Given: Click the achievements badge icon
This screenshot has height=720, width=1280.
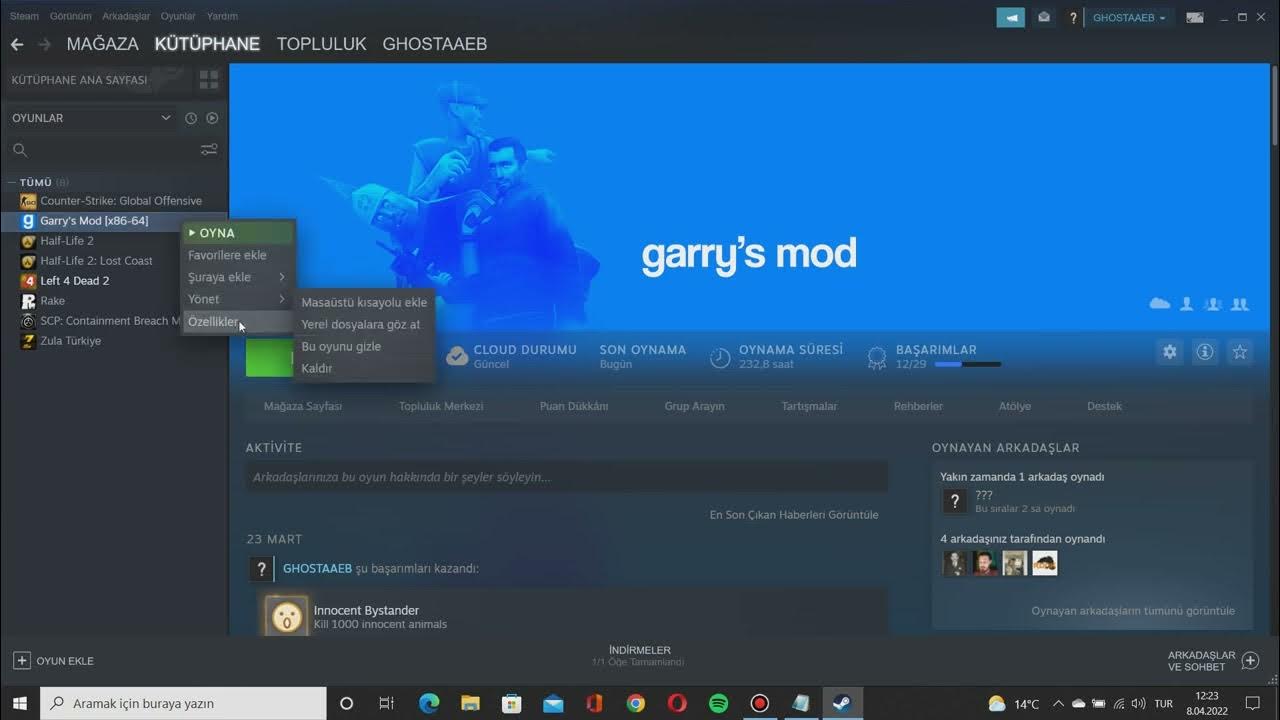Looking at the screenshot, I should click(x=877, y=357).
